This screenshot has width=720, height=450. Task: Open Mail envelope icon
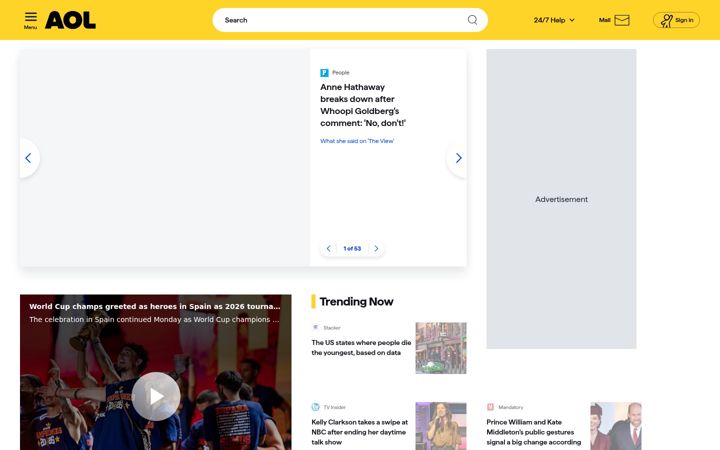622,20
